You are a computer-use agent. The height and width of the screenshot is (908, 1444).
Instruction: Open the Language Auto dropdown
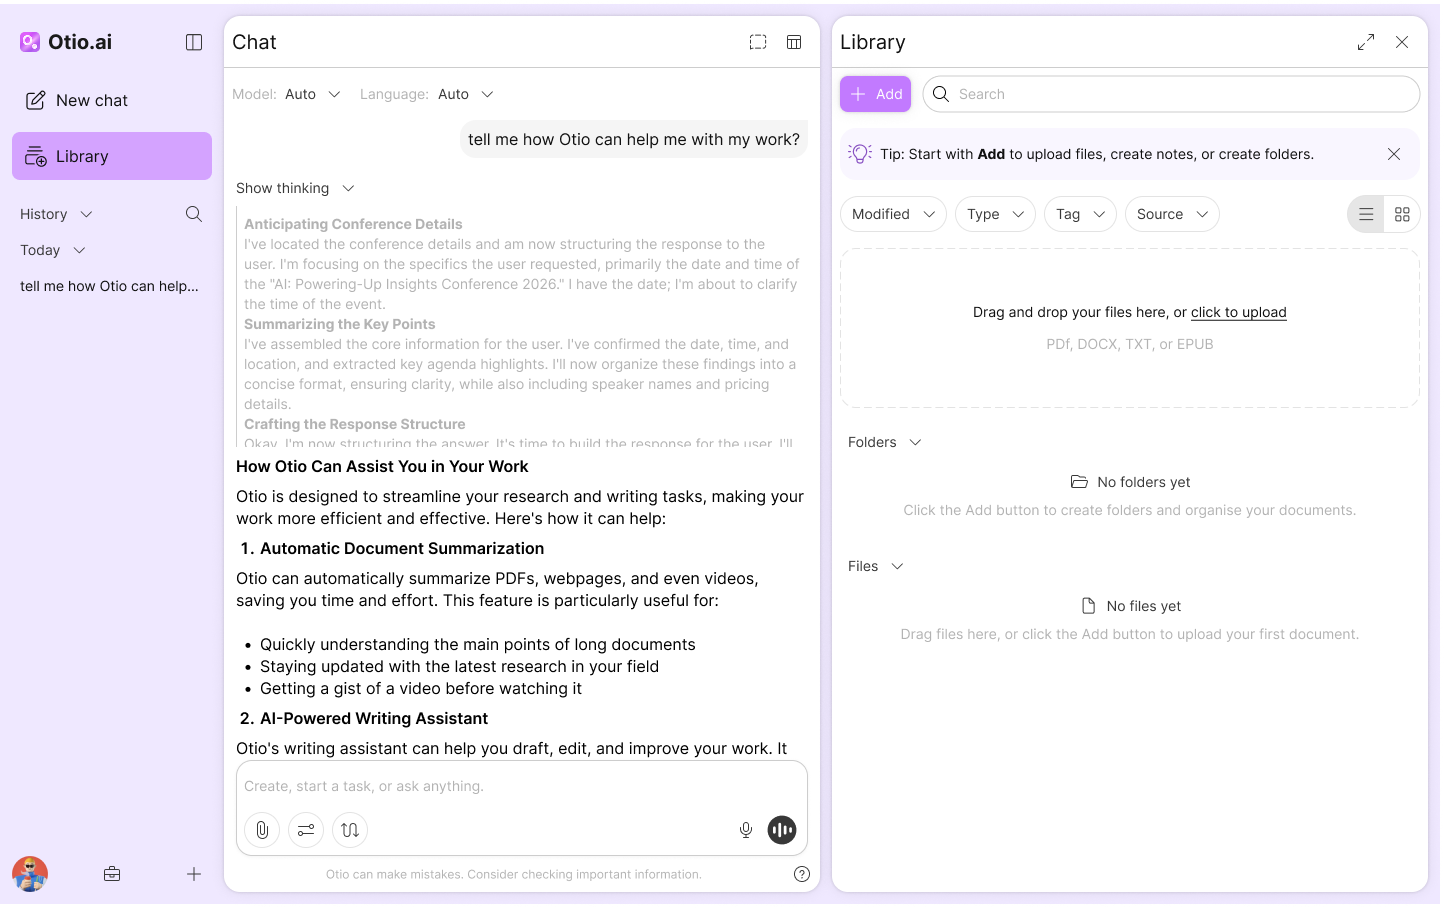pyautogui.click(x=466, y=94)
